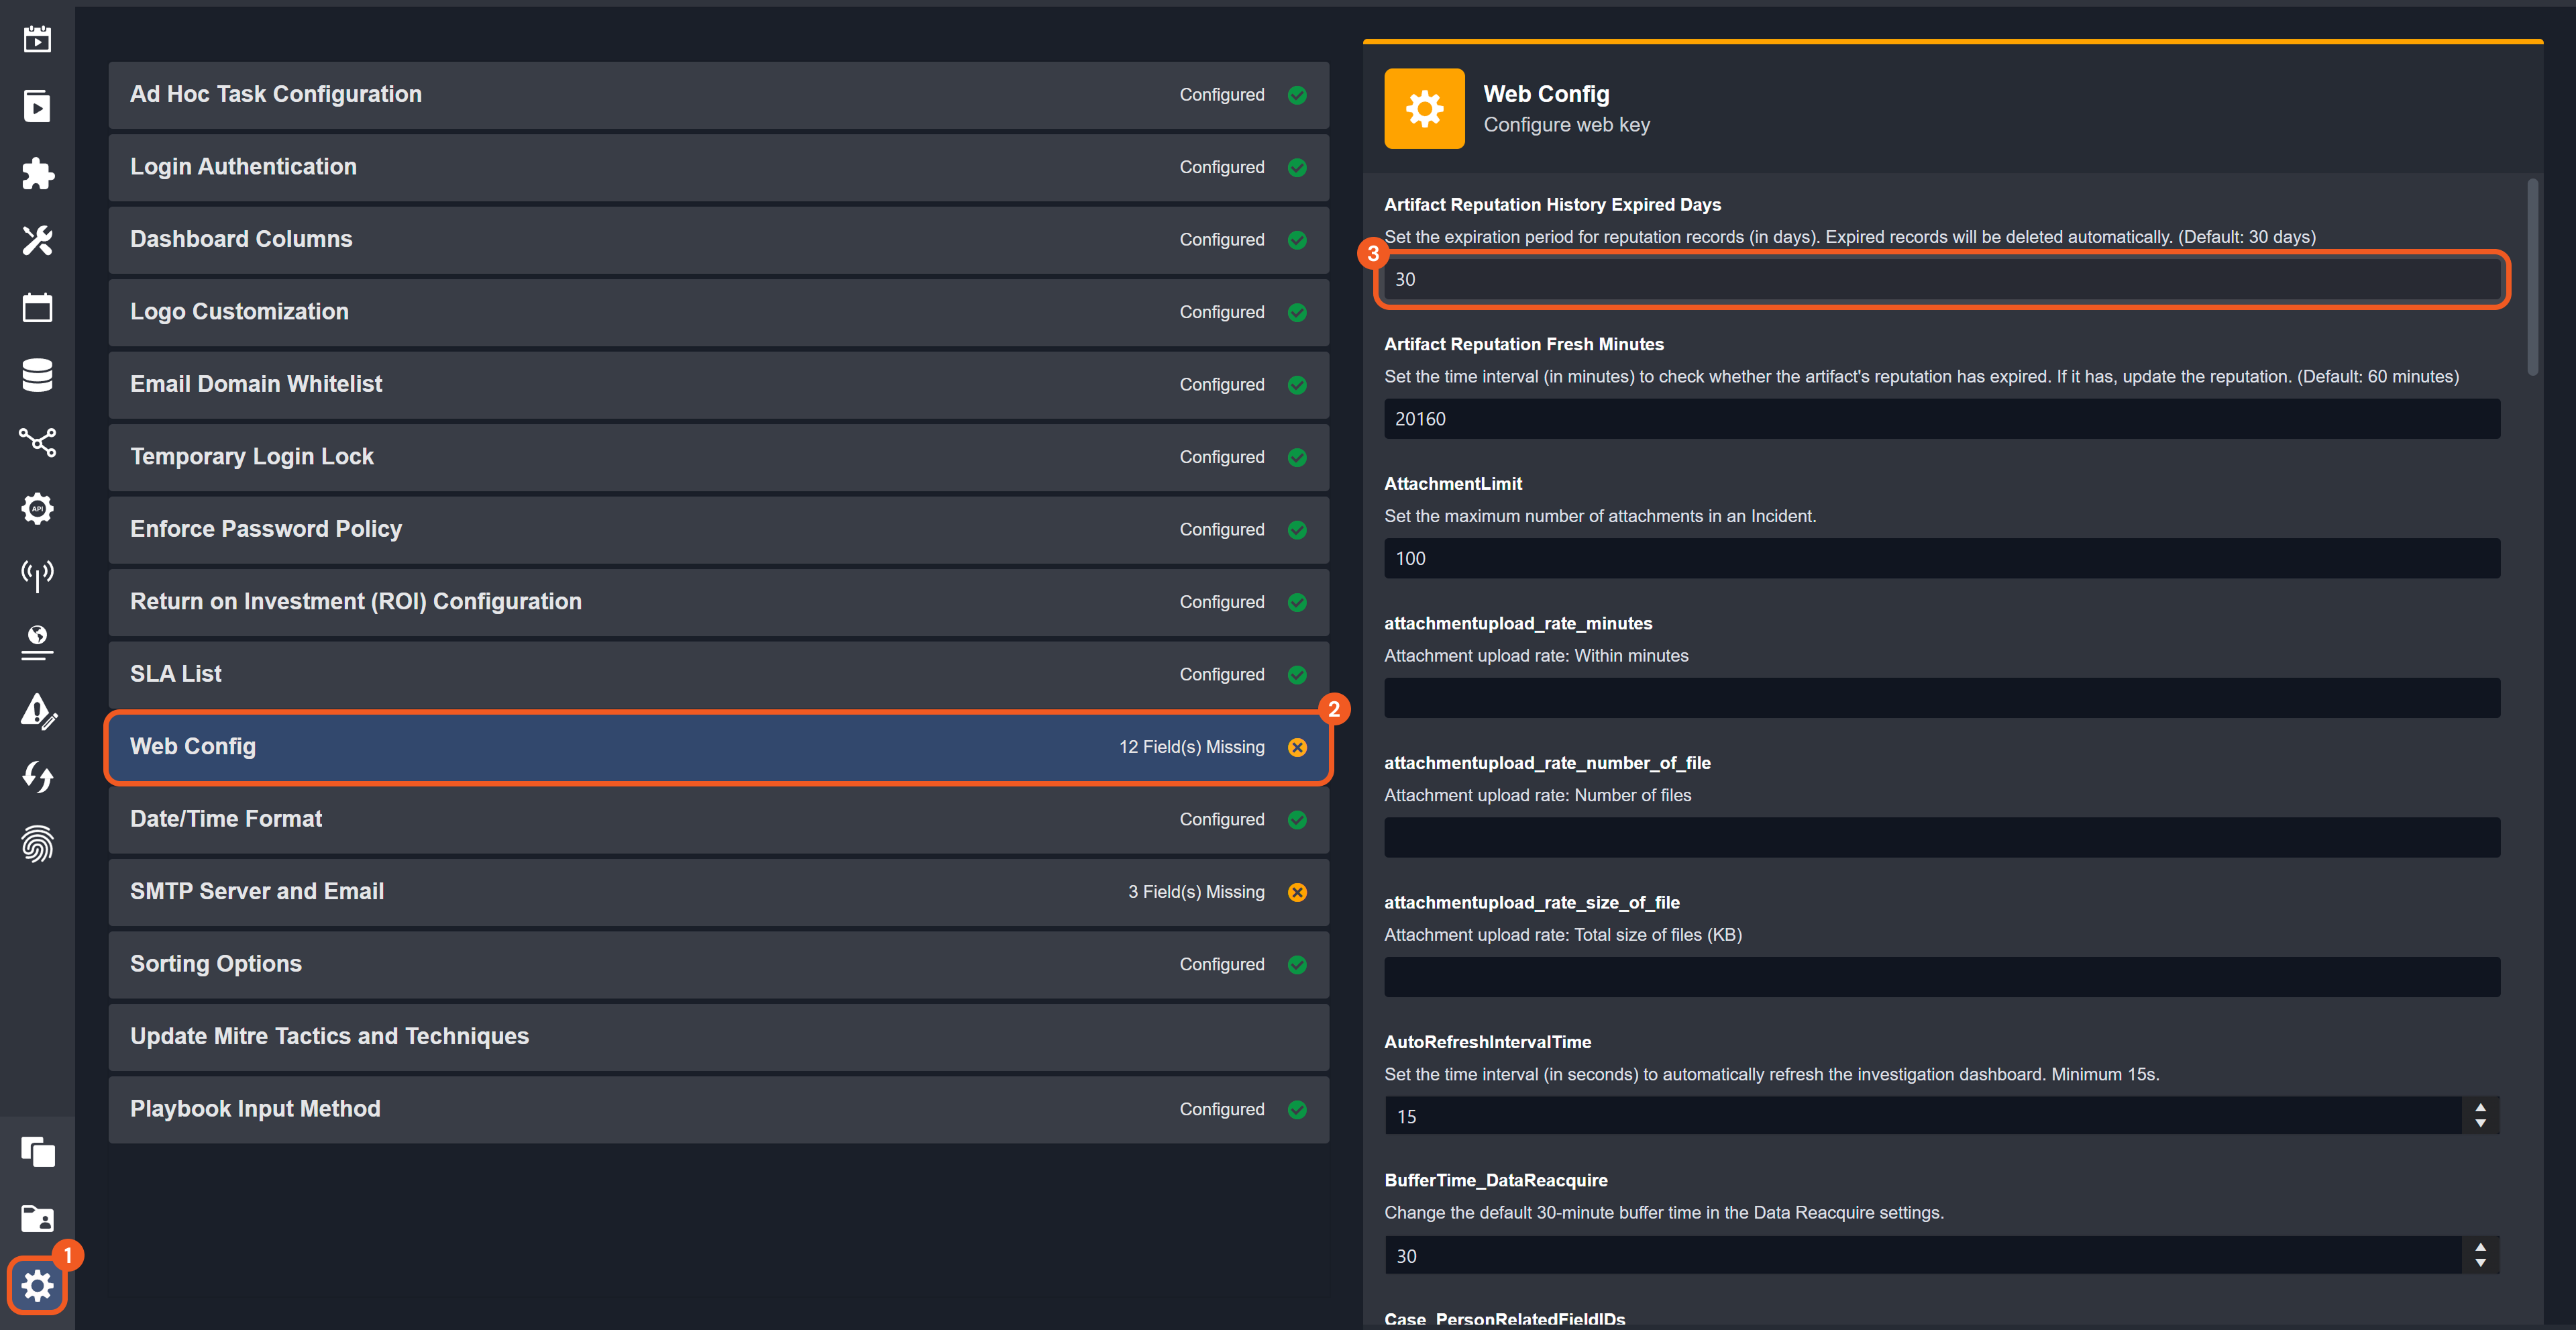The height and width of the screenshot is (1330, 2576).
Task: Click the fingerprint icon in left sidebar
Action: pyautogui.click(x=37, y=844)
